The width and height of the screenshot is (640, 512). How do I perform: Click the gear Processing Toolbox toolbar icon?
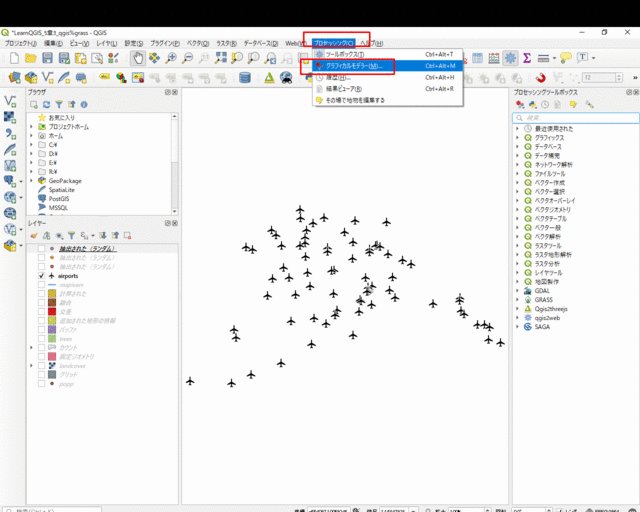pyautogui.click(x=510, y=58)
